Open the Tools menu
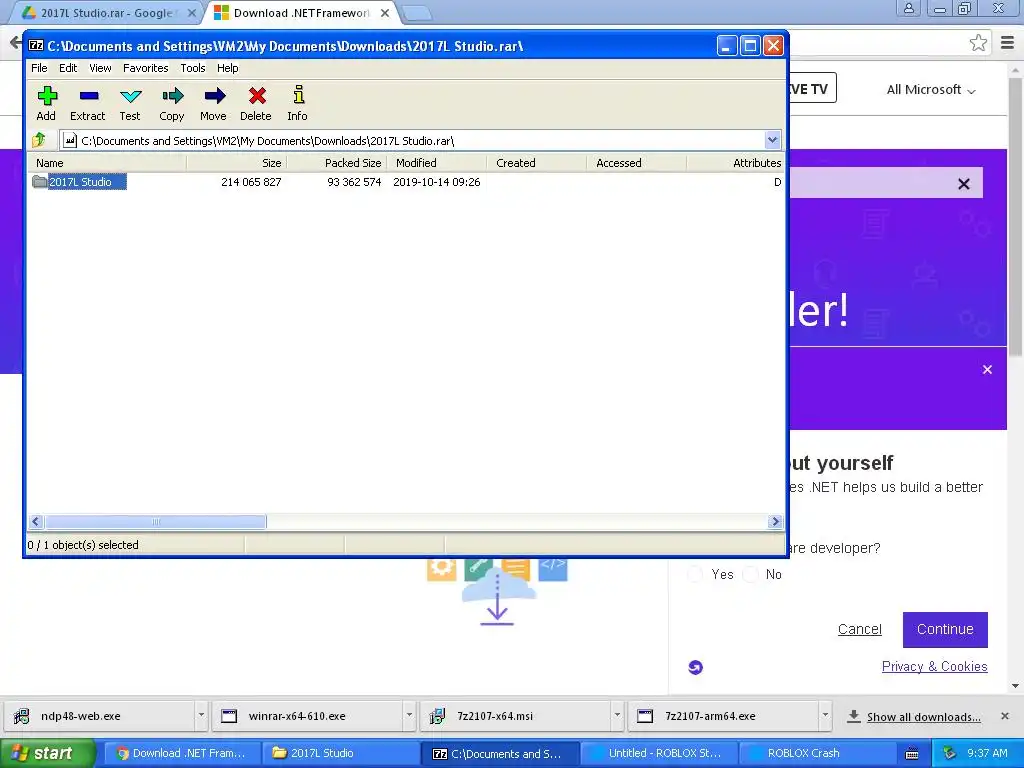The width and height of the screenshot is (1024, 768). pos(193,68)
